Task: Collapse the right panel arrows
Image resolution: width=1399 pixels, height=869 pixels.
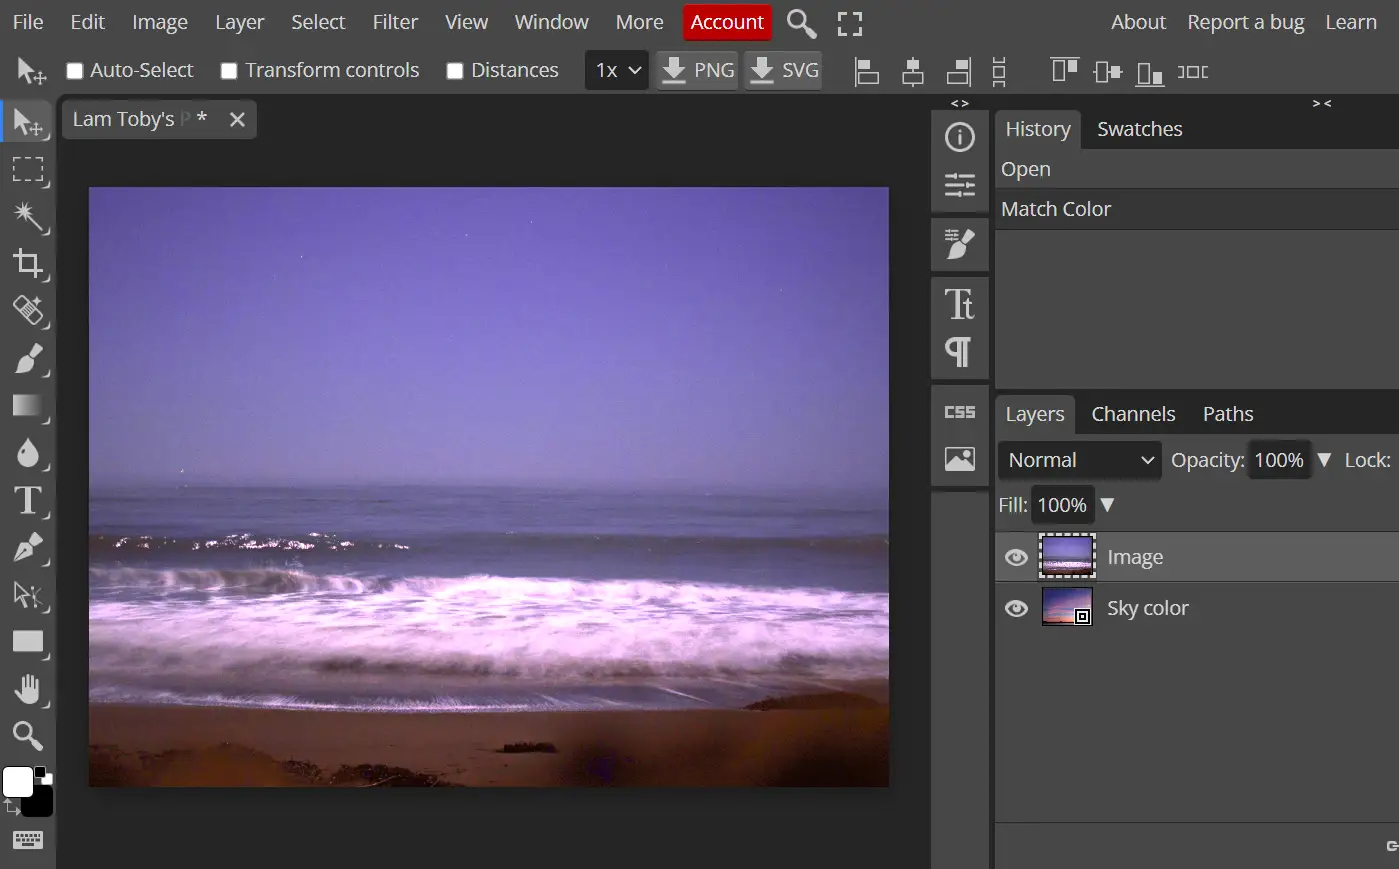Action: [1322, 103]
